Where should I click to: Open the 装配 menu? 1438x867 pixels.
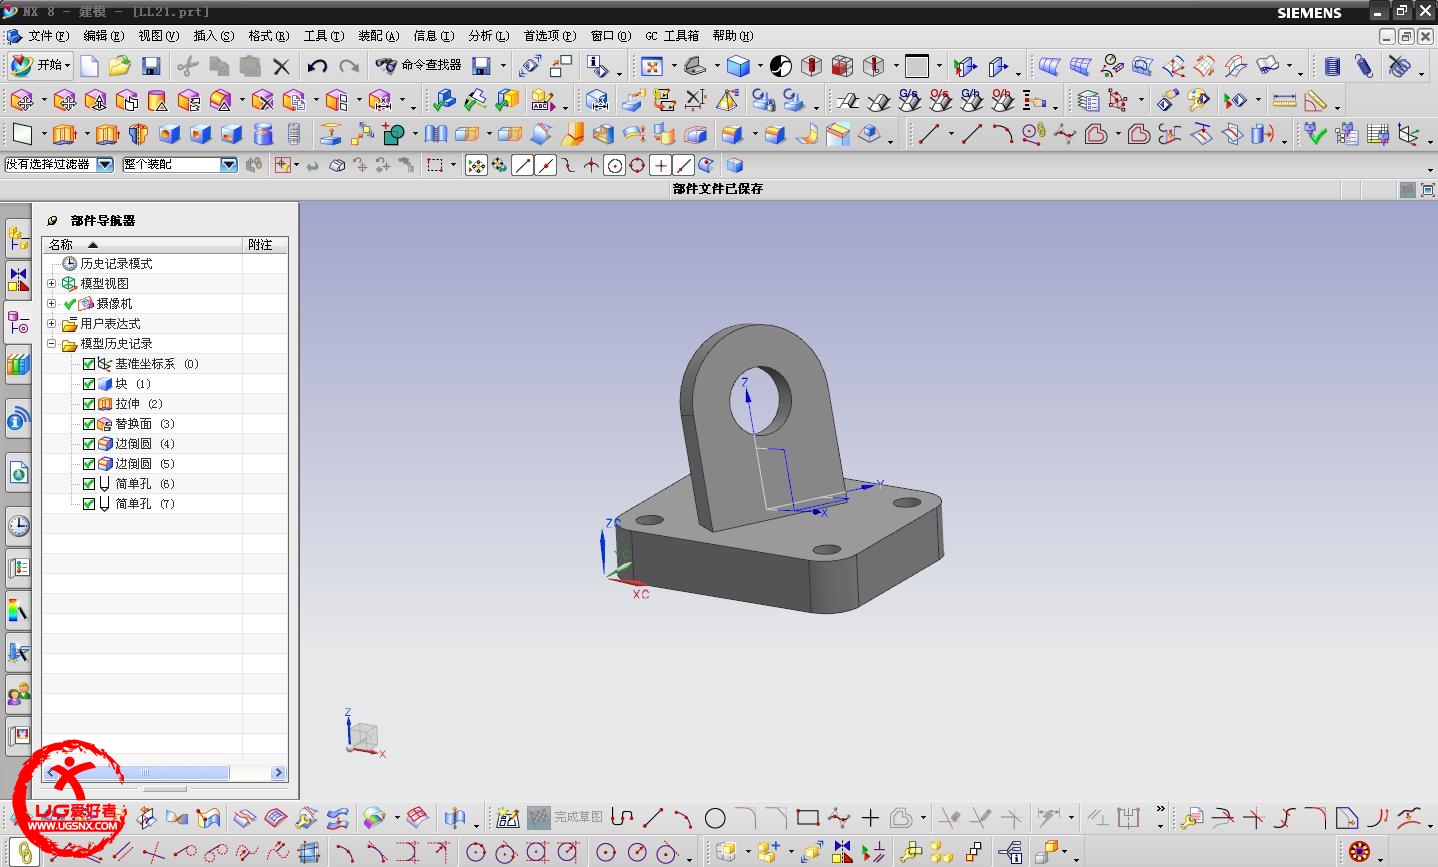pos(378,36)
